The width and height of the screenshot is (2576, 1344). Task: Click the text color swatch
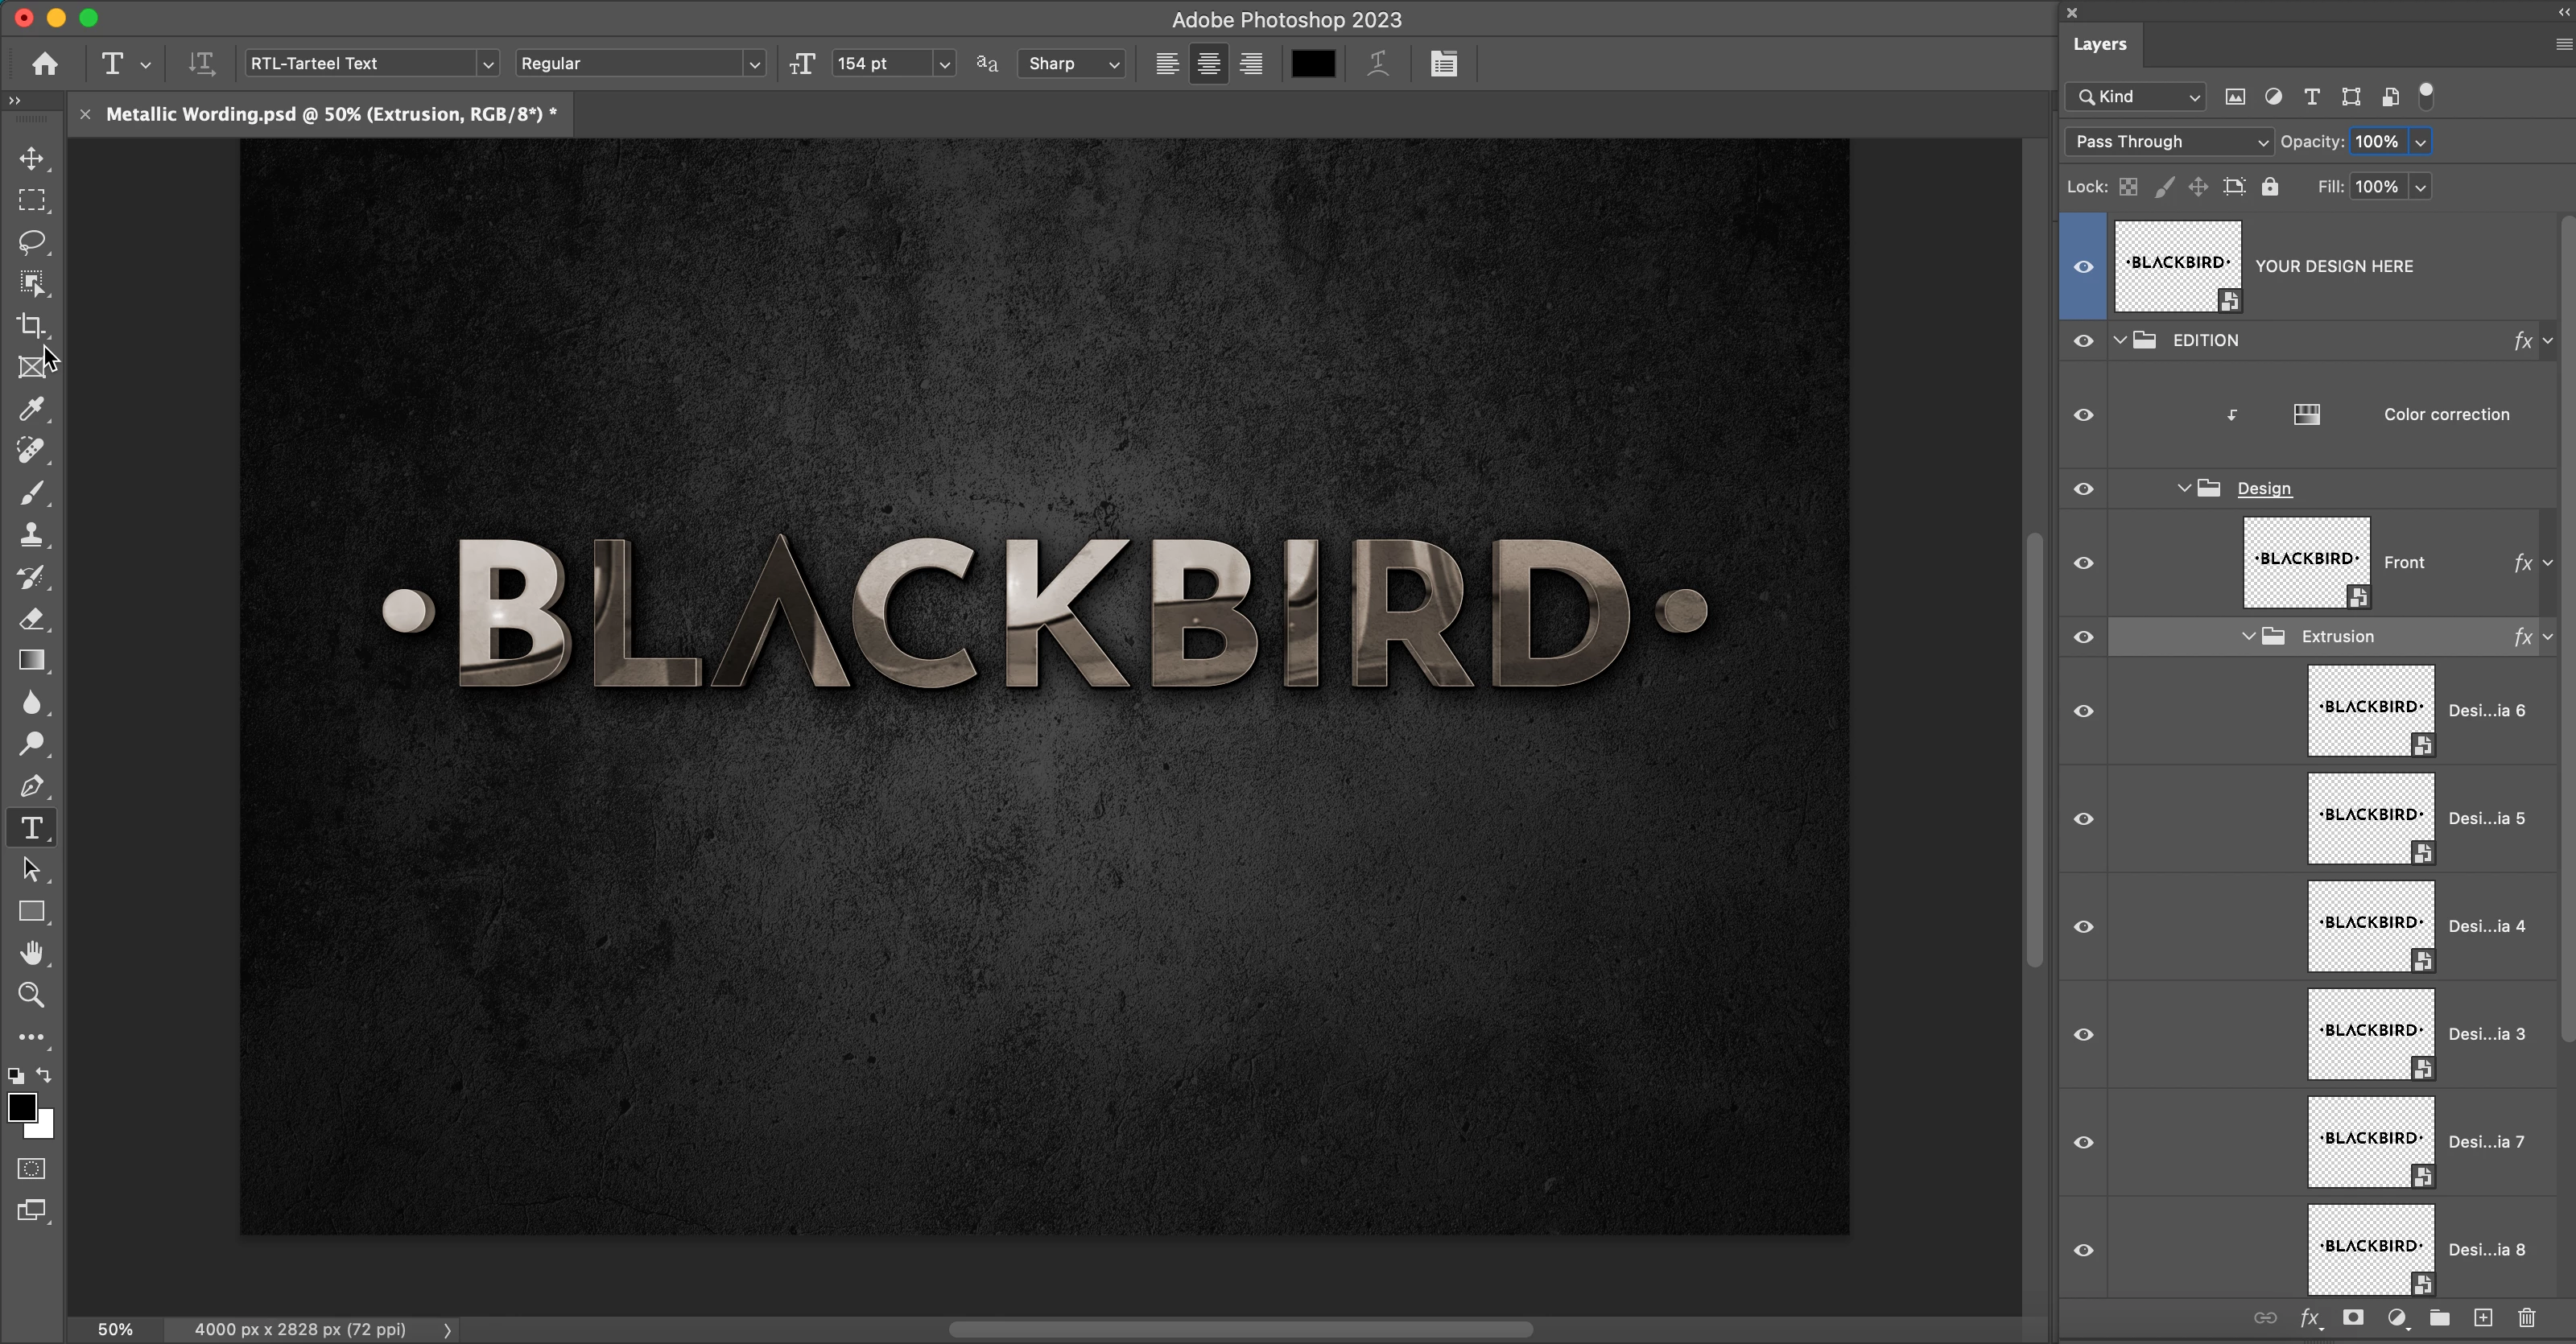pyautogui.click(x=1312, y=63)
